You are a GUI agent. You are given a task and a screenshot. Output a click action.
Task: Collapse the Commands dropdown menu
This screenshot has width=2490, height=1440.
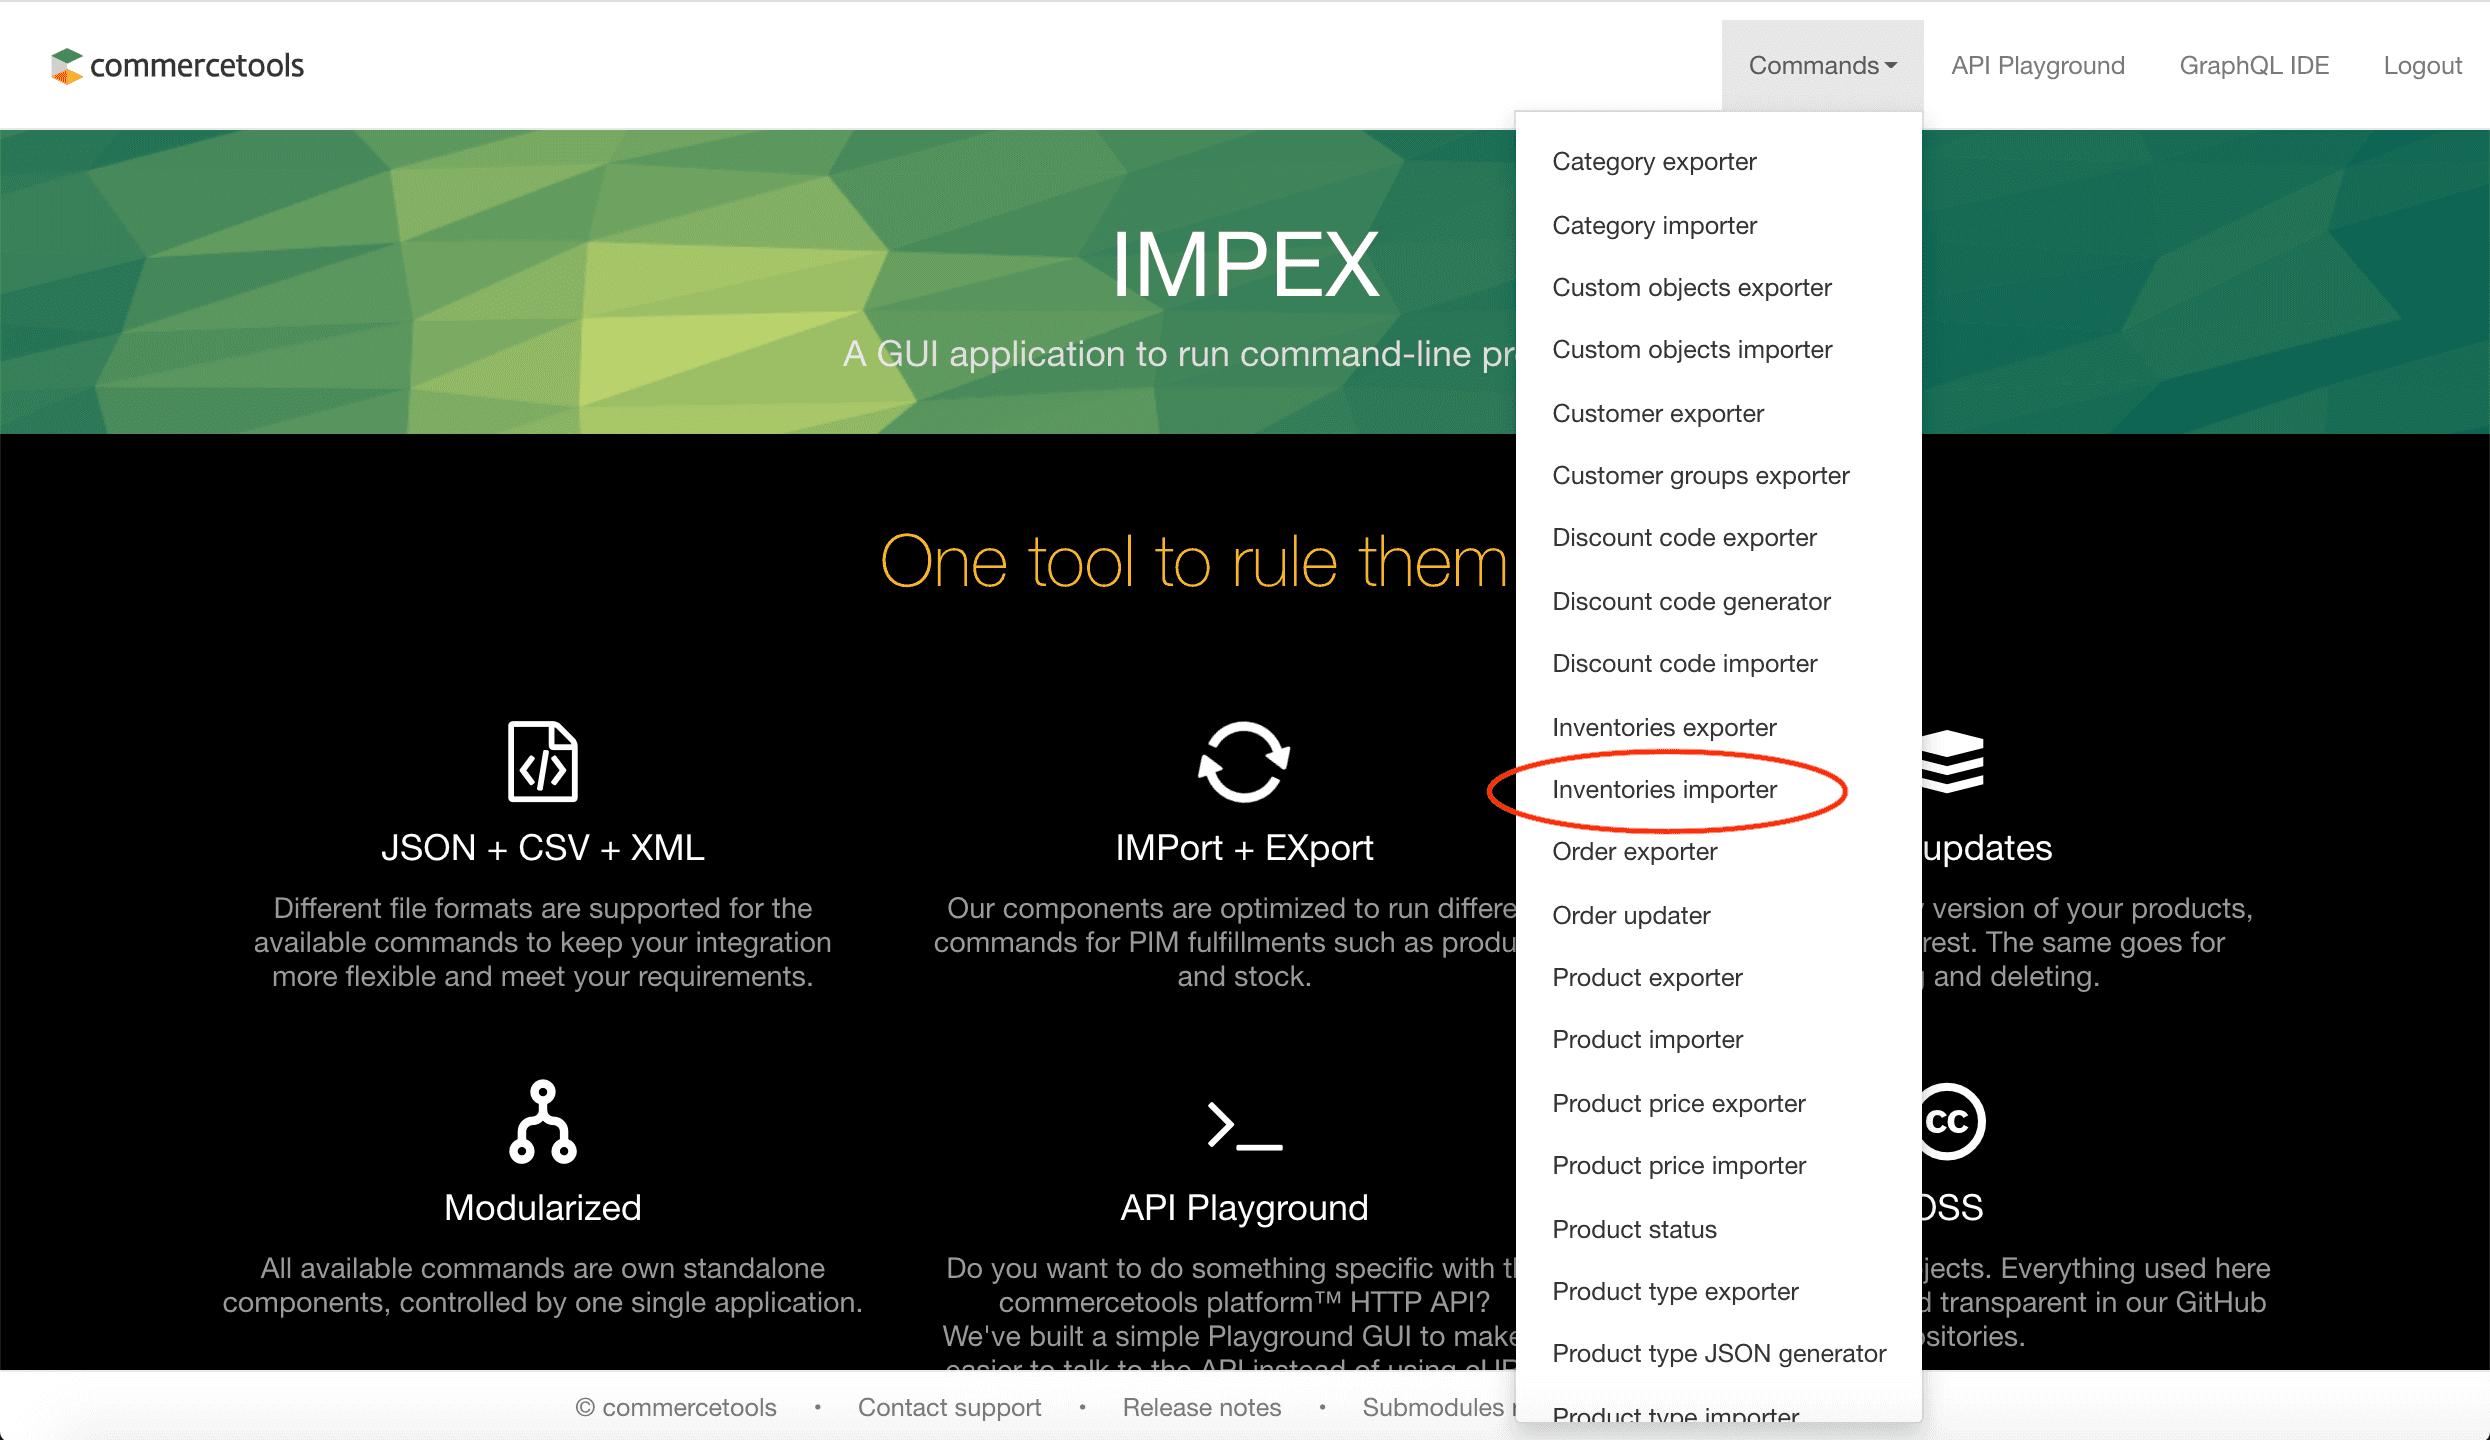tap(1821, 66)
